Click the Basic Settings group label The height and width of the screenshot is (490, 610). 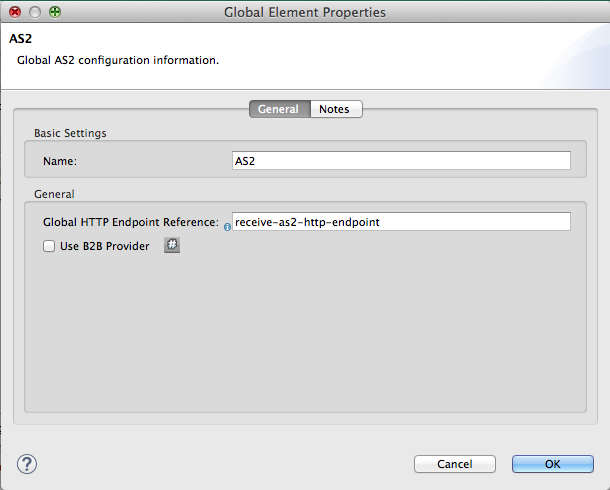point(70,132)
